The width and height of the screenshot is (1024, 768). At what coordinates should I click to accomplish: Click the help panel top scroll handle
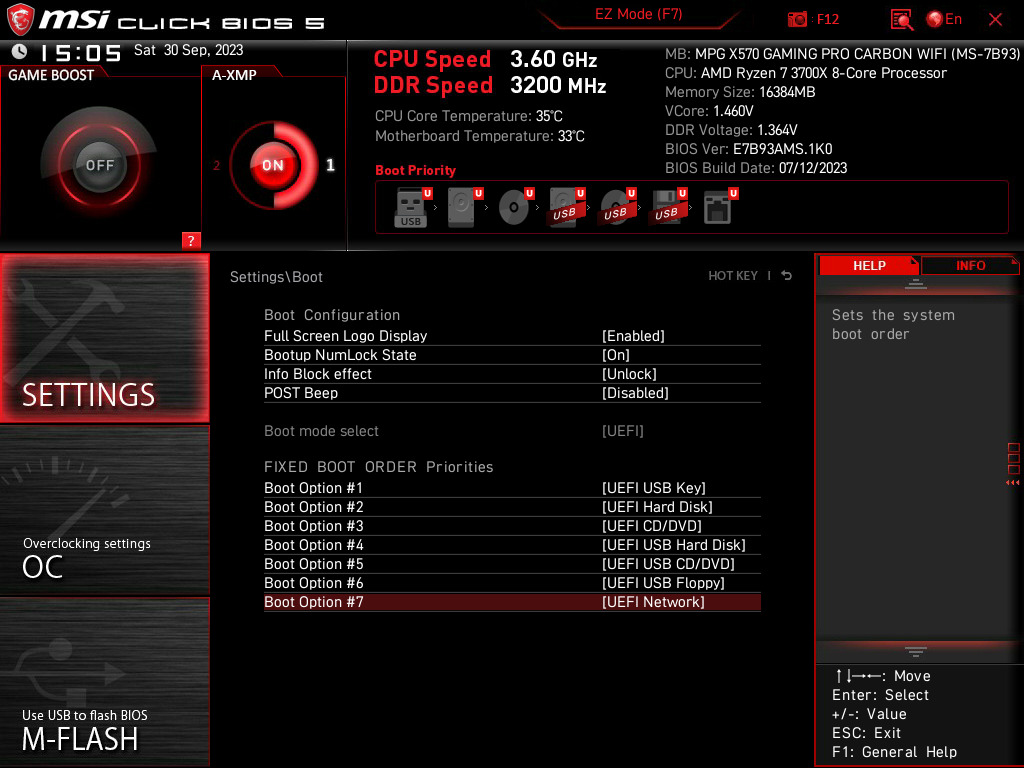916,283
